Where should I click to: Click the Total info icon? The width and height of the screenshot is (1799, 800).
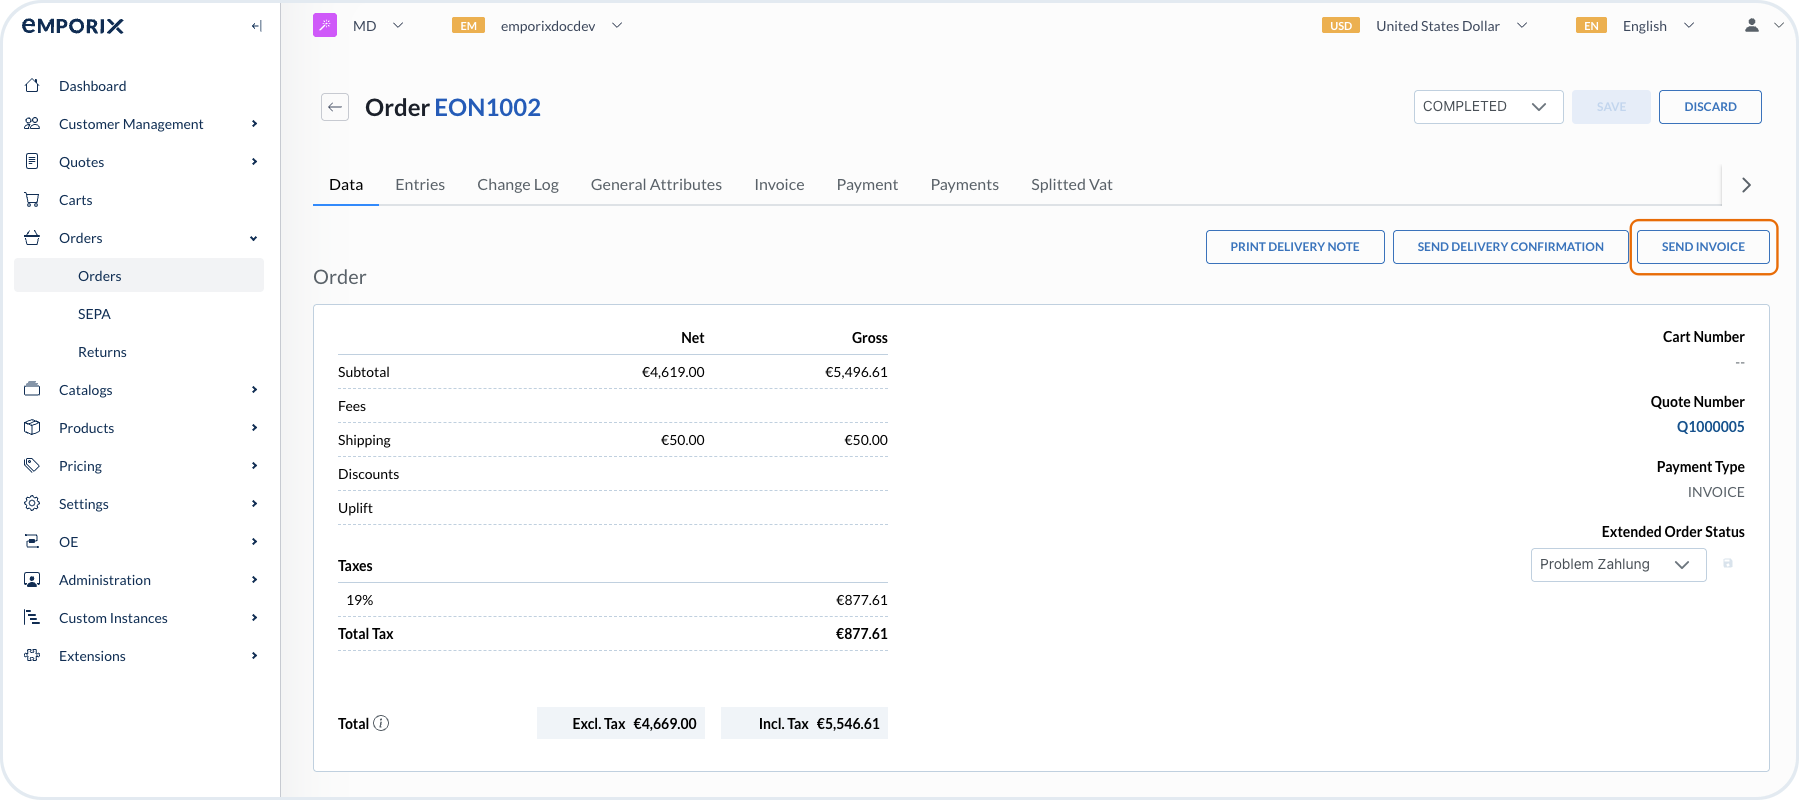coord(381,723)
